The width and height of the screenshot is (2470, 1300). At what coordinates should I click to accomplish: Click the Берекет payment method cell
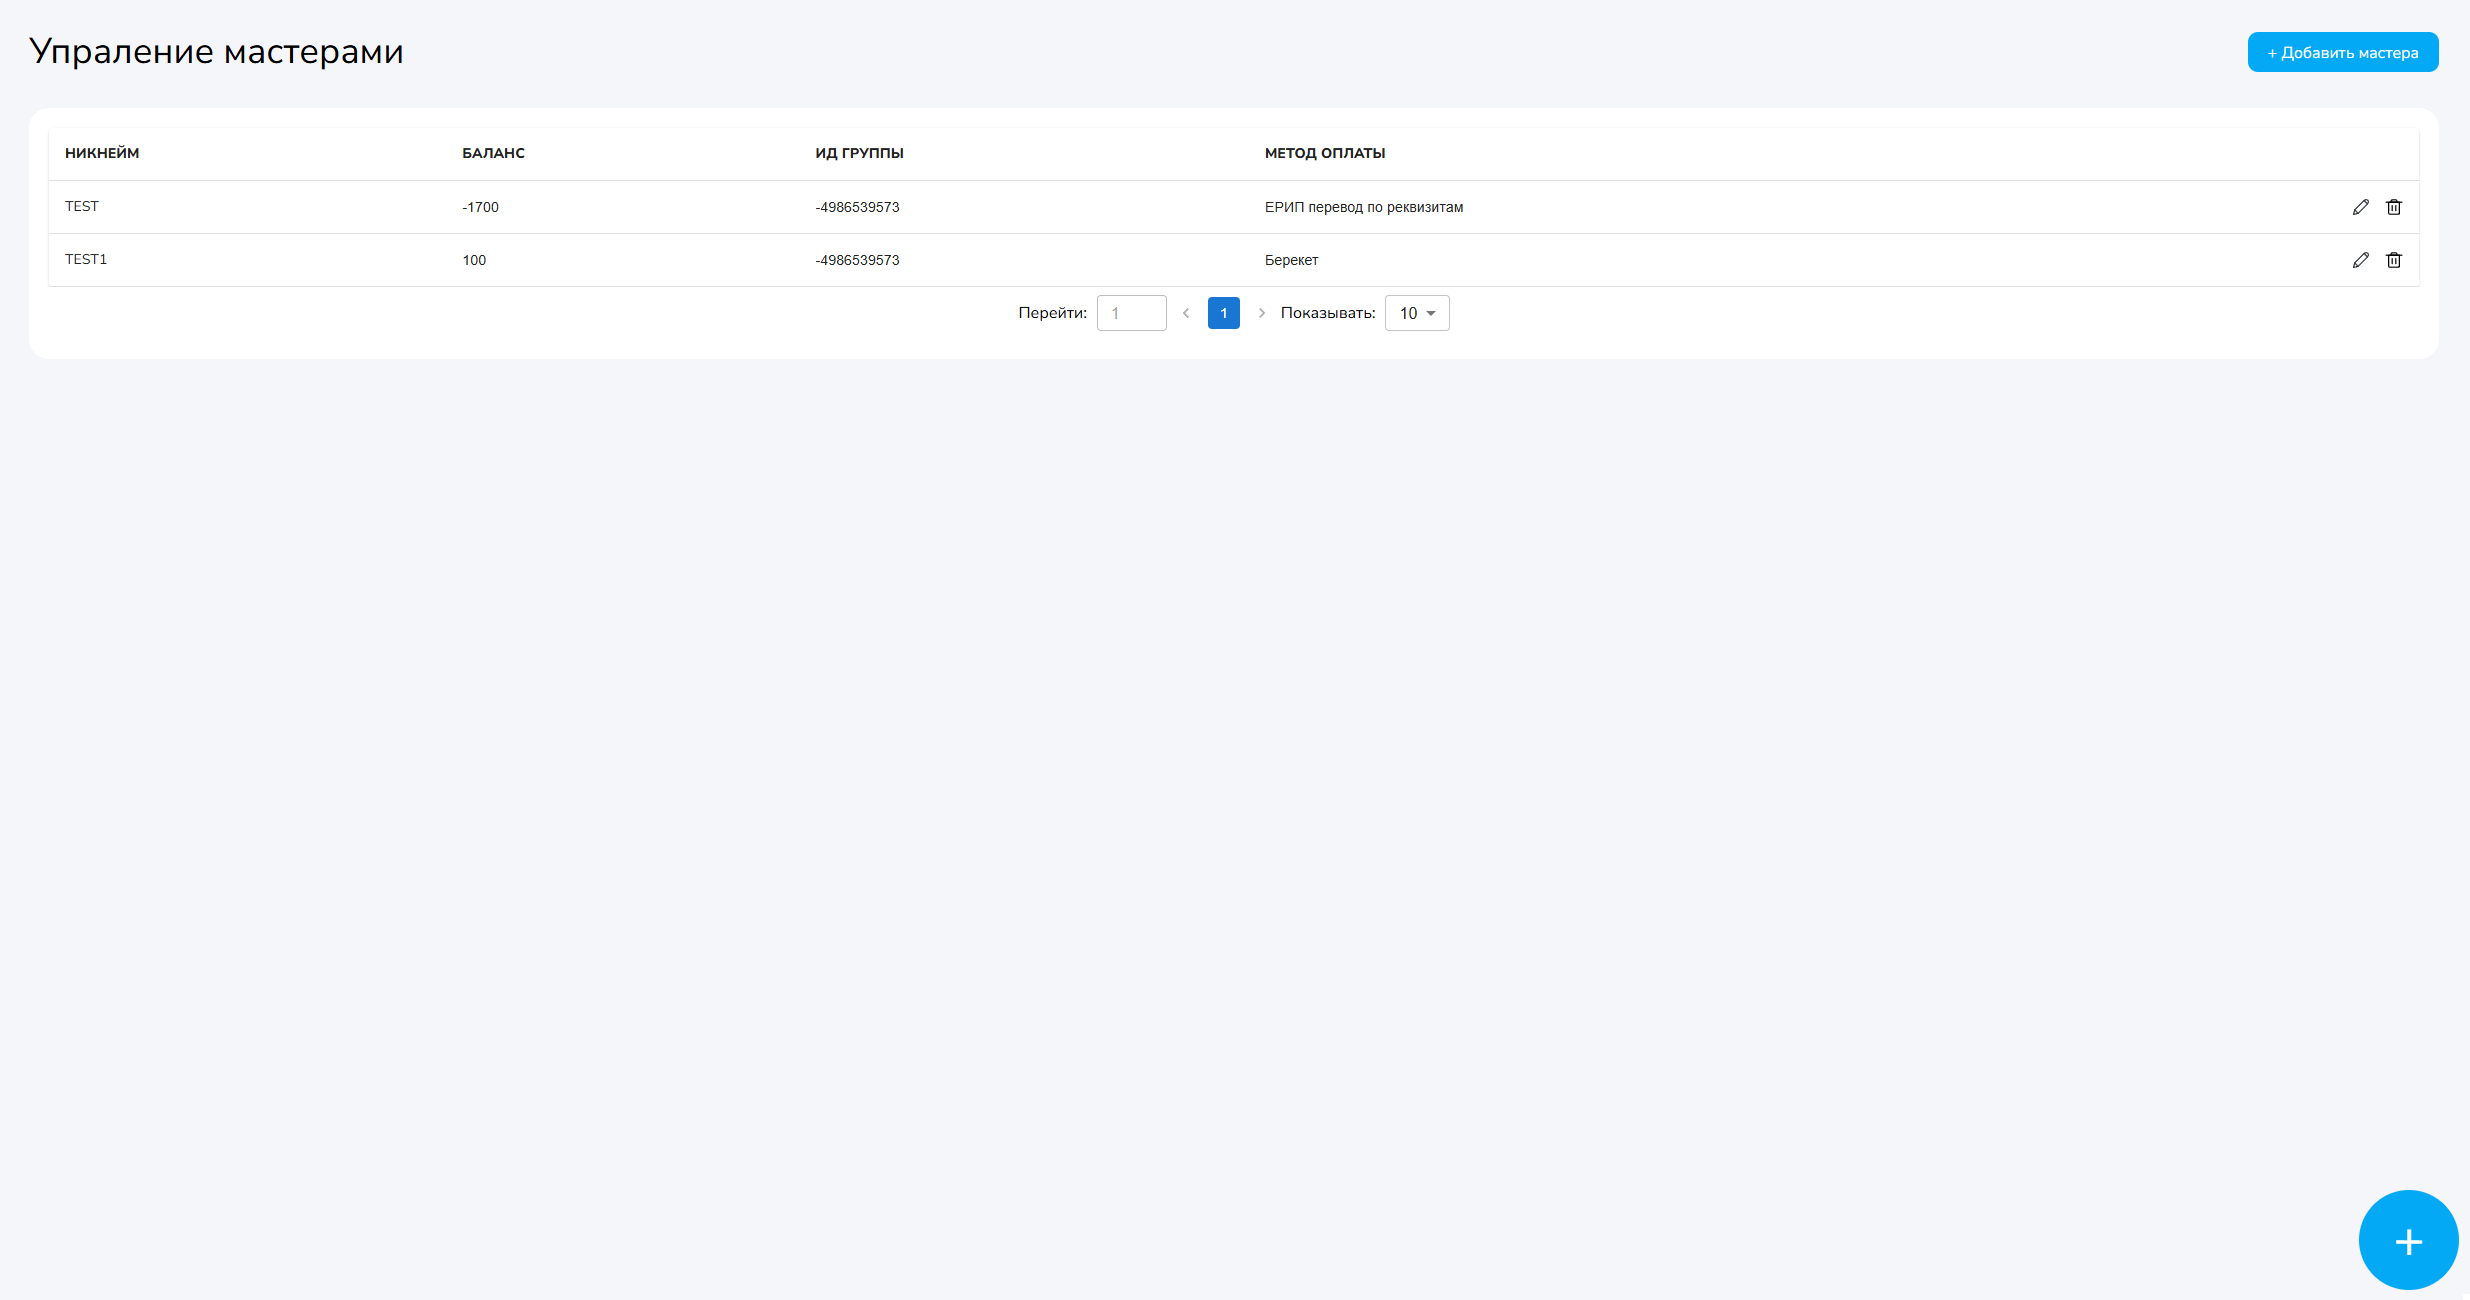(1292, 260)
